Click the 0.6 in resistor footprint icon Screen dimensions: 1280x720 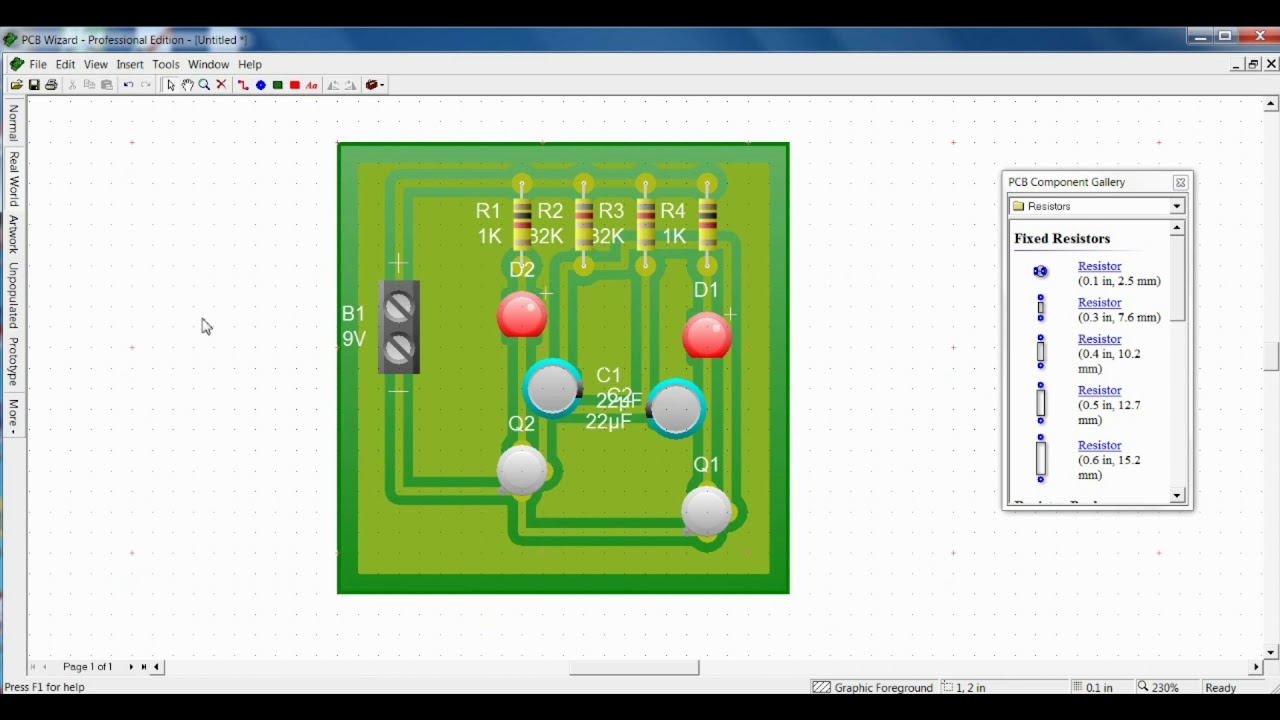(x=1040, y=459)
